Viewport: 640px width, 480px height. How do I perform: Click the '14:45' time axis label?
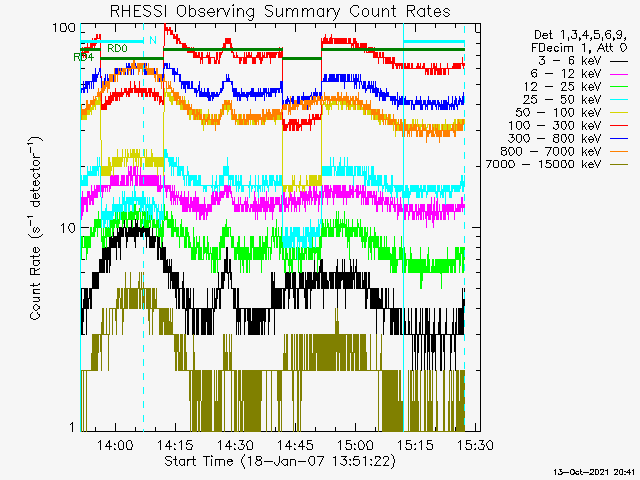point(295,445)
